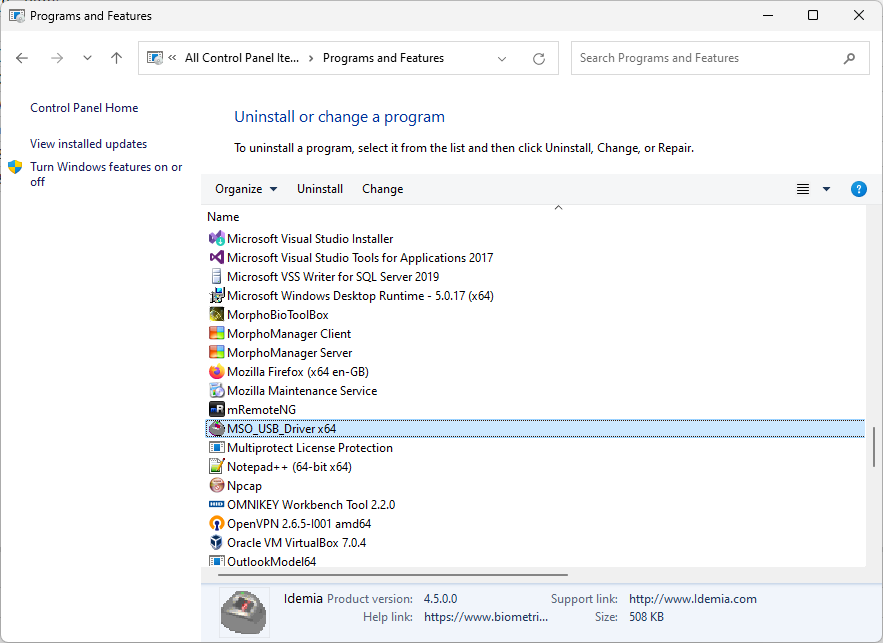Open the Organize dropdown menu
This screenshot has height=643, width=883.
(x=246, y=189)
